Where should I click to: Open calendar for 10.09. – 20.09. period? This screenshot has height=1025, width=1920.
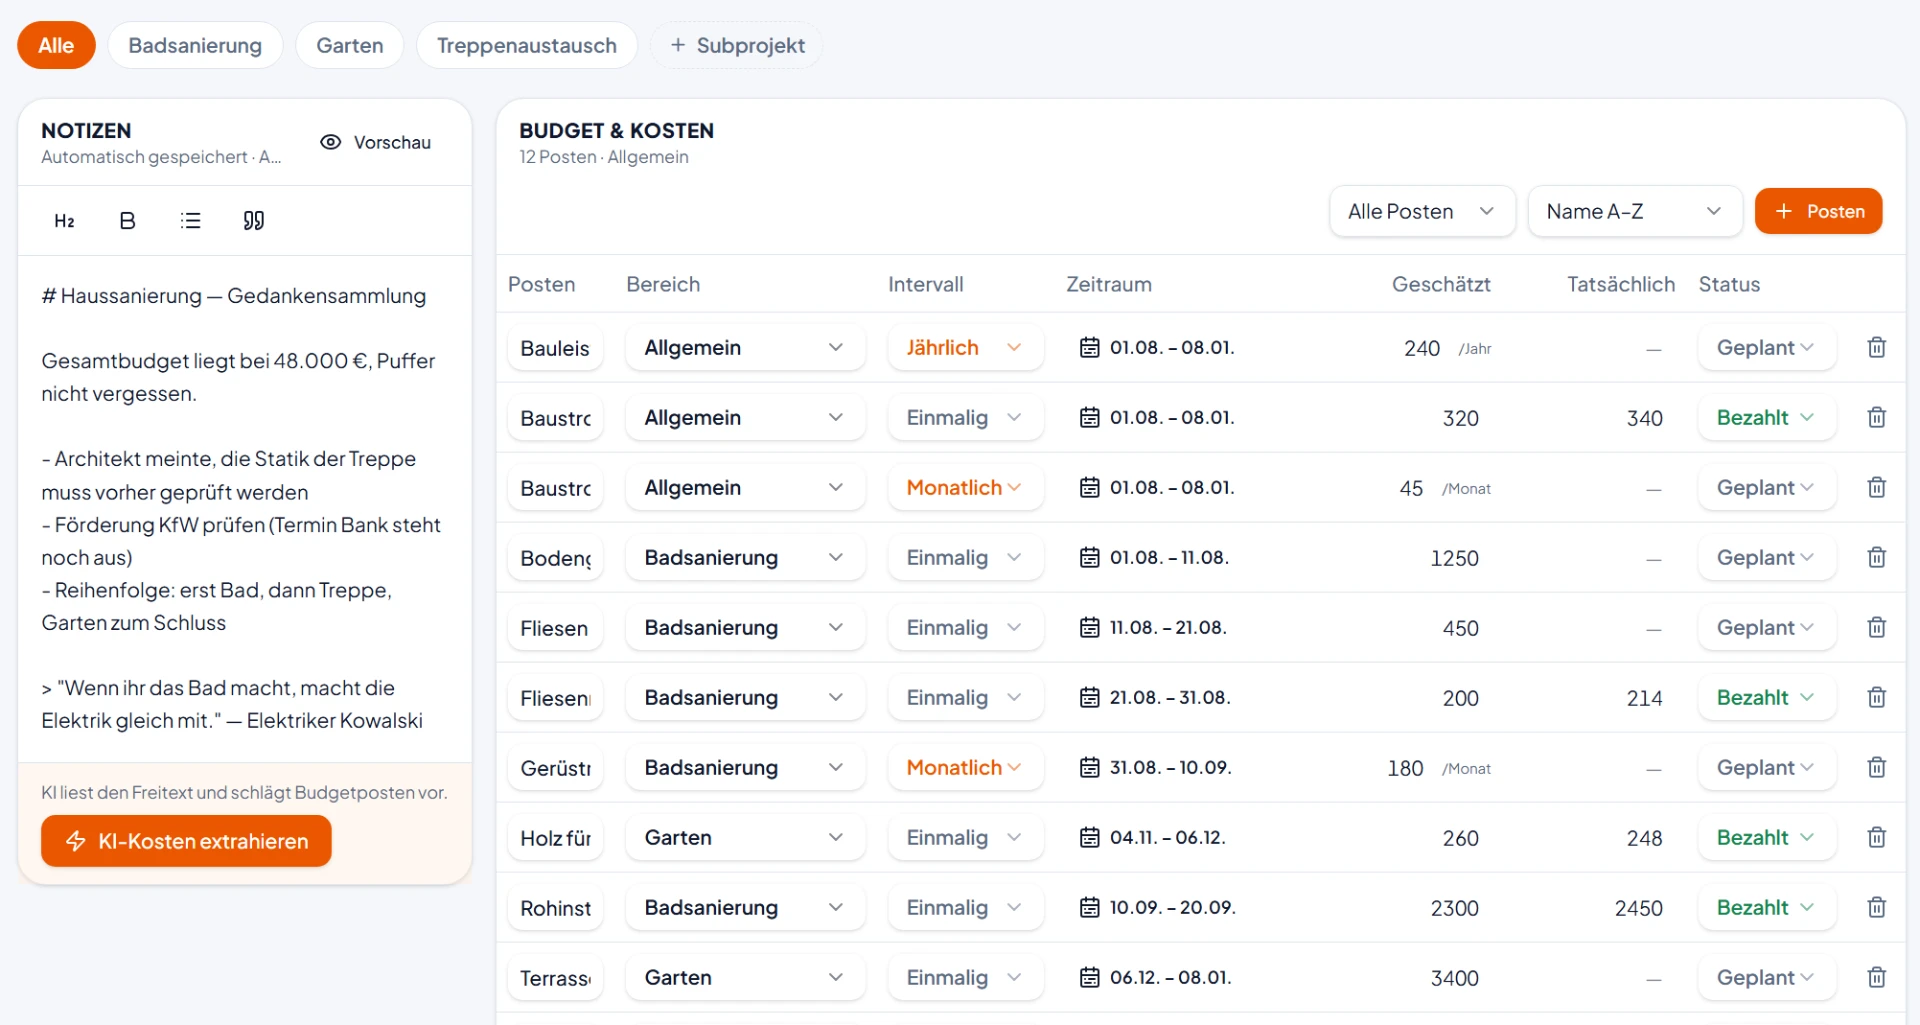click(1089, 907)
